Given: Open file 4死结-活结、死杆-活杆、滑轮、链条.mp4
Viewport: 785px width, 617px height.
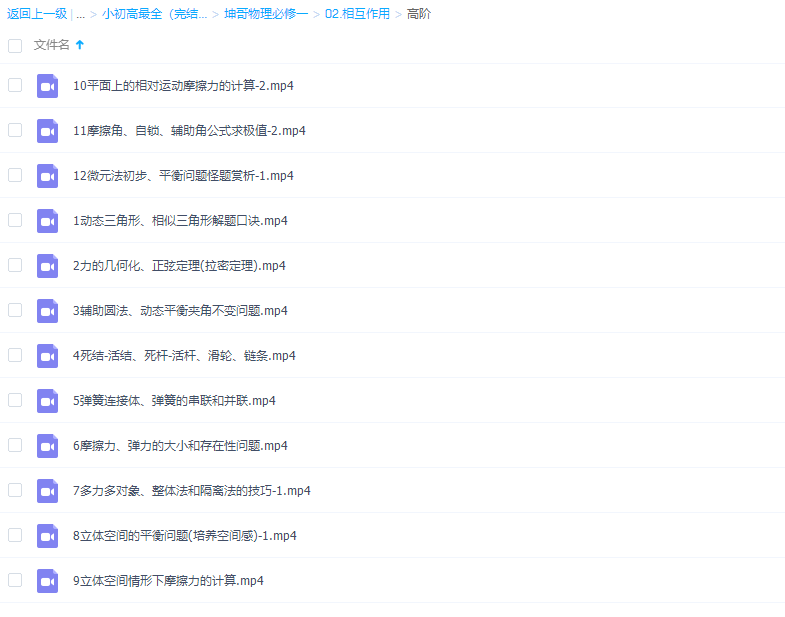Looking at the screenshot, I should tap(184, 356).
